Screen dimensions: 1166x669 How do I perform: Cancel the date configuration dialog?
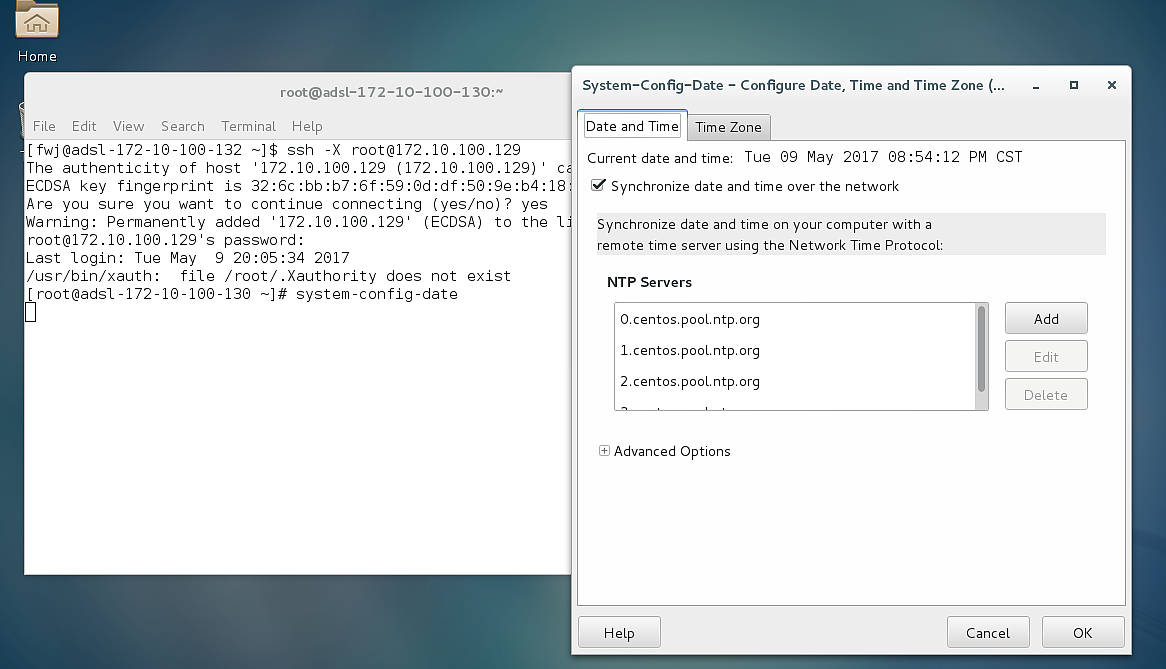pos(987,632)
